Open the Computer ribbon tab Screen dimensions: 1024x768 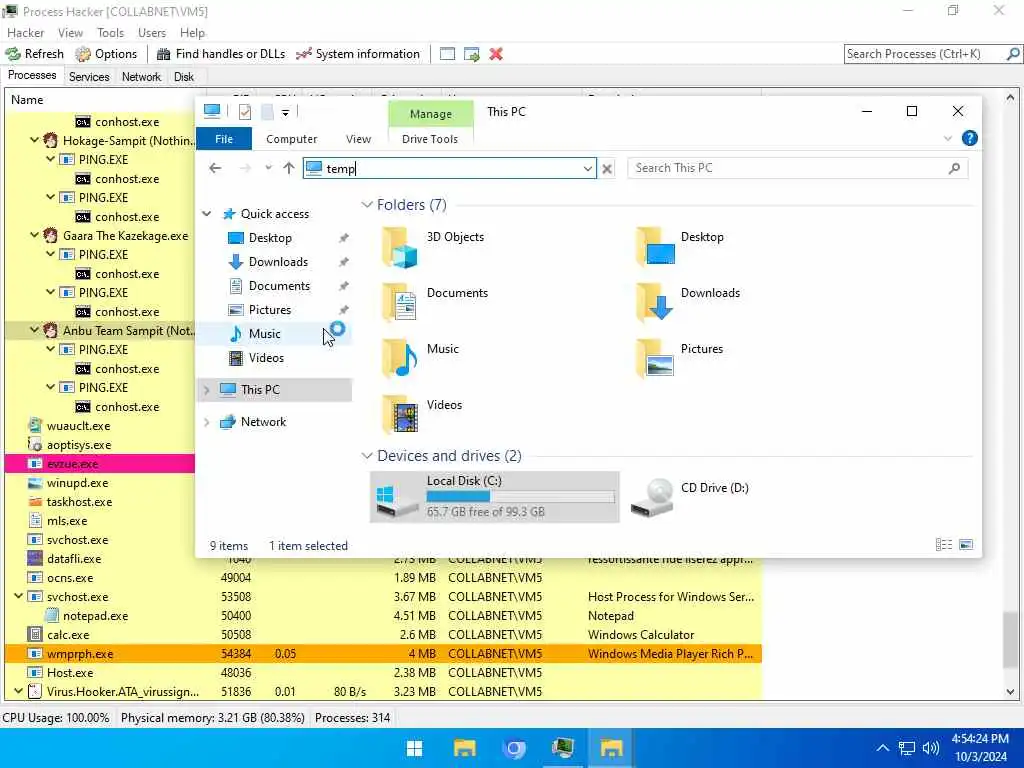click(291, 139)
